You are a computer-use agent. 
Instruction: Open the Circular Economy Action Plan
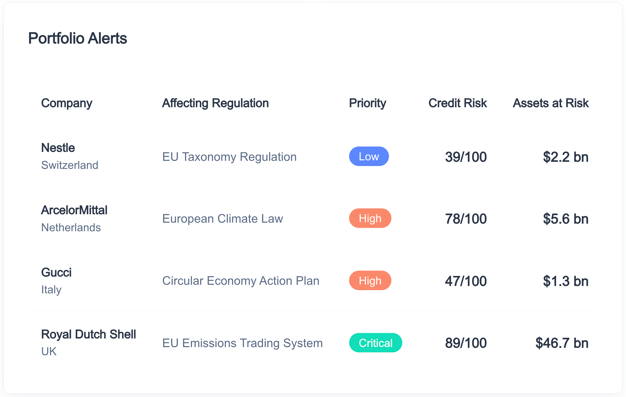(241, 281)
